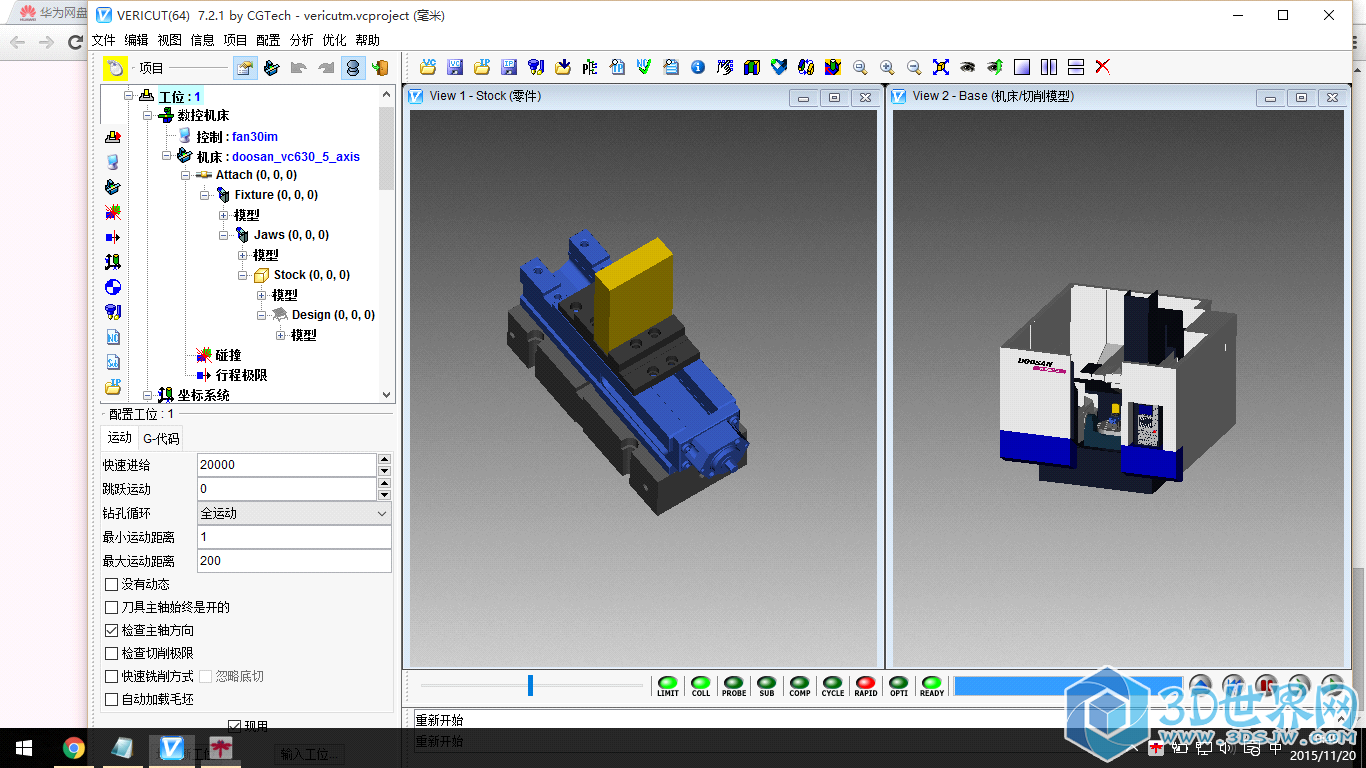Image resolution: width=1366 pixels, height=768 pixels.
Task: Open the 编辑 menu
Action: coord(136,40)
